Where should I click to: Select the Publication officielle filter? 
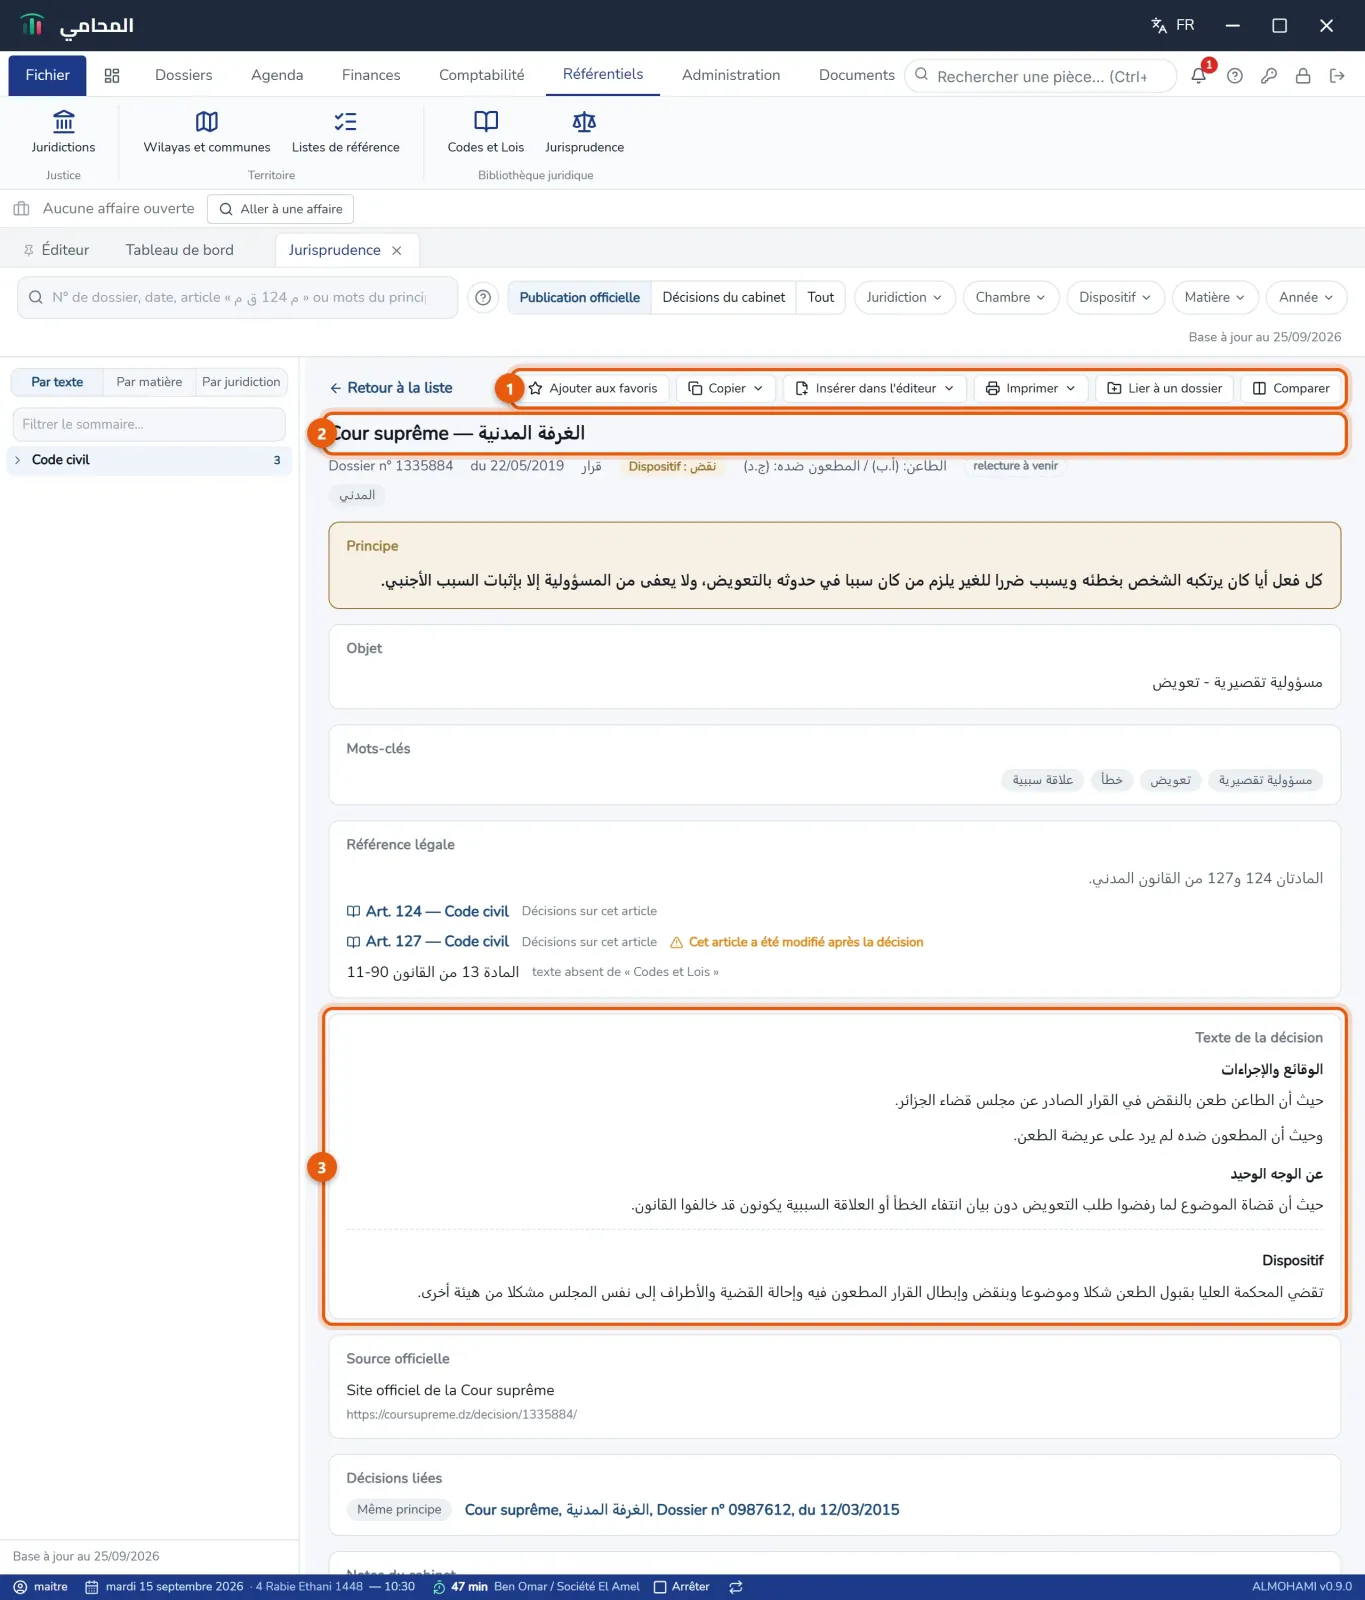point(580,297)
